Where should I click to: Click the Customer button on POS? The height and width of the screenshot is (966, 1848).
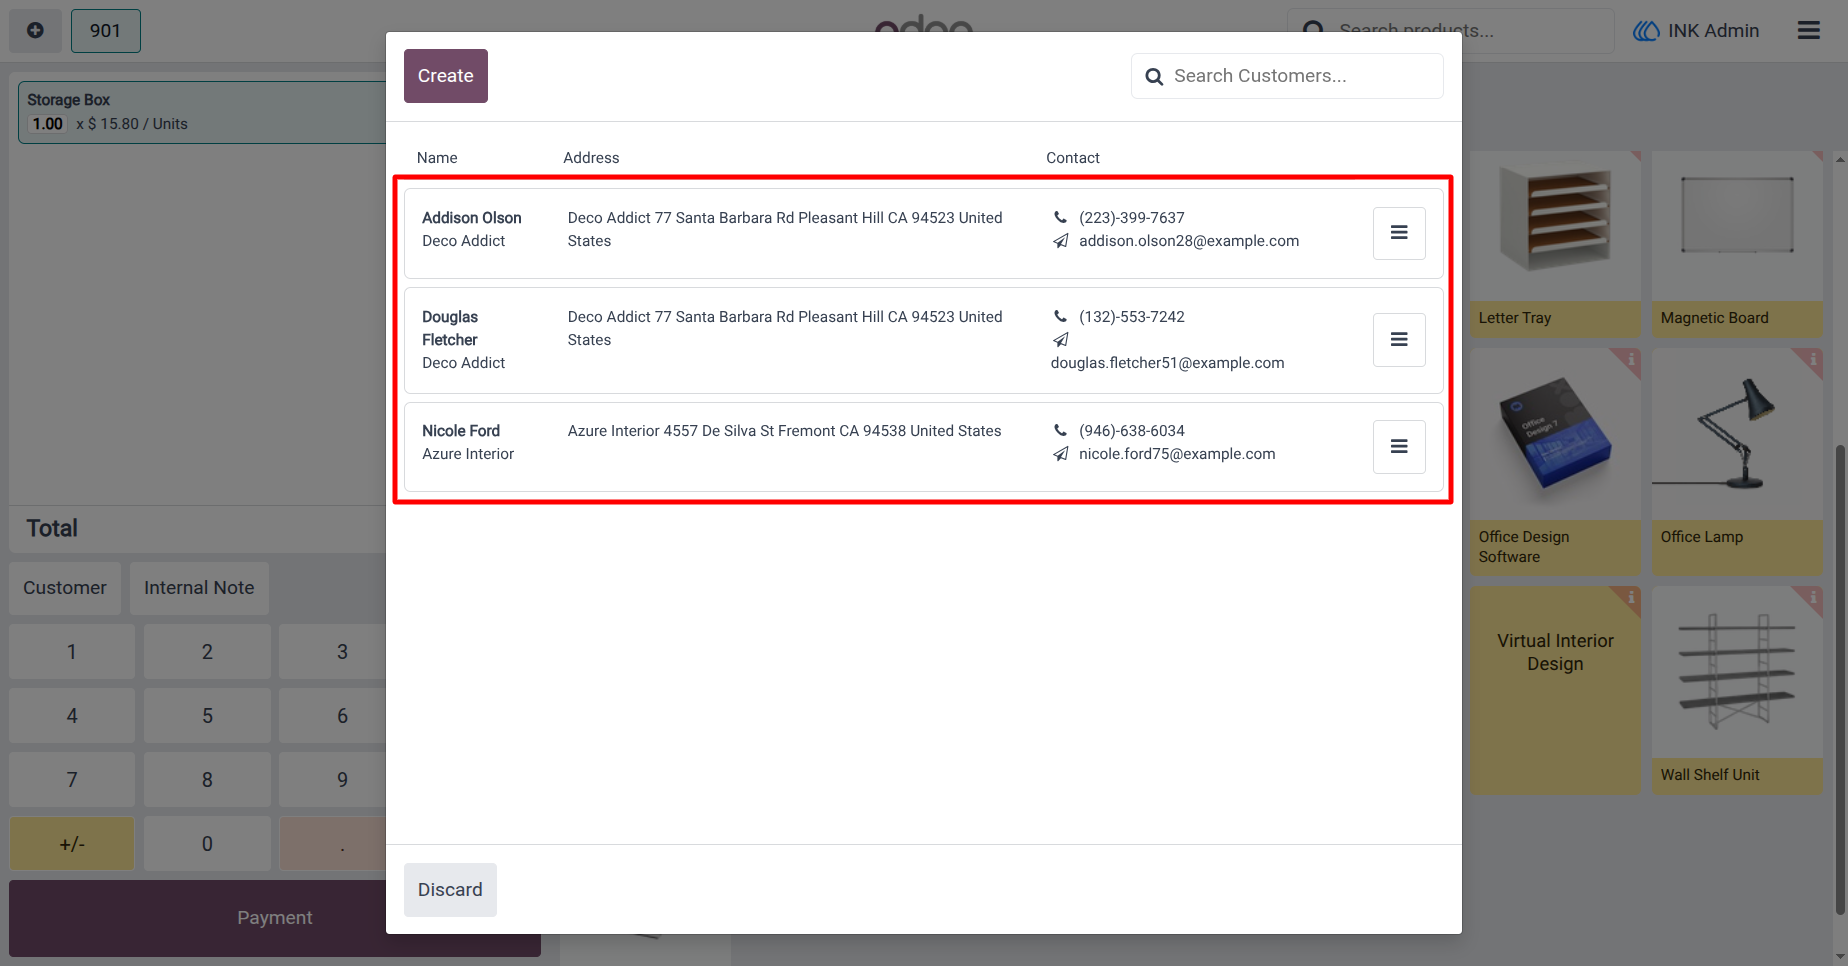[x=65, y=588]
